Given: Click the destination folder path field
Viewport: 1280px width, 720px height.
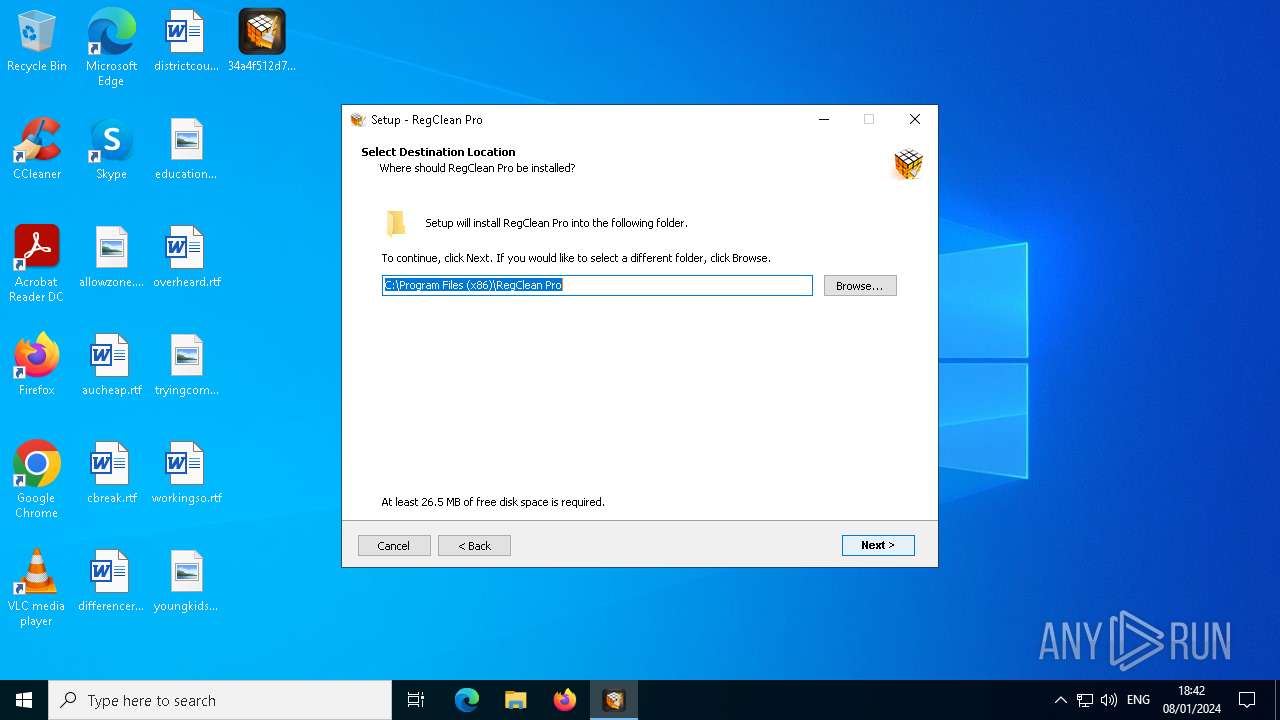Looking at the screenshot, I should [597, 285].
